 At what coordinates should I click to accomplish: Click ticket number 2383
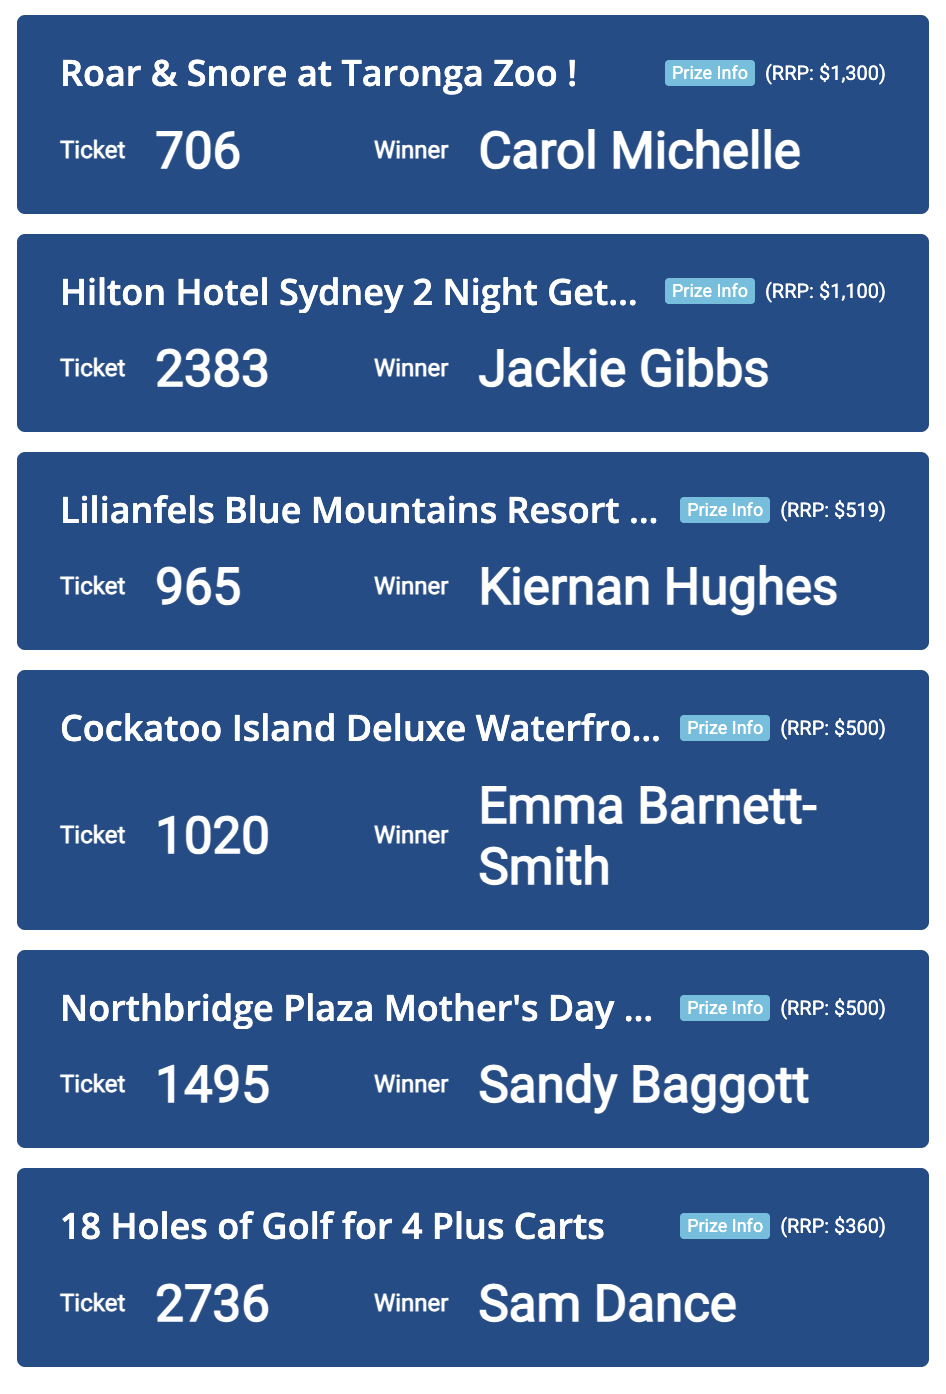pos(212,369)
